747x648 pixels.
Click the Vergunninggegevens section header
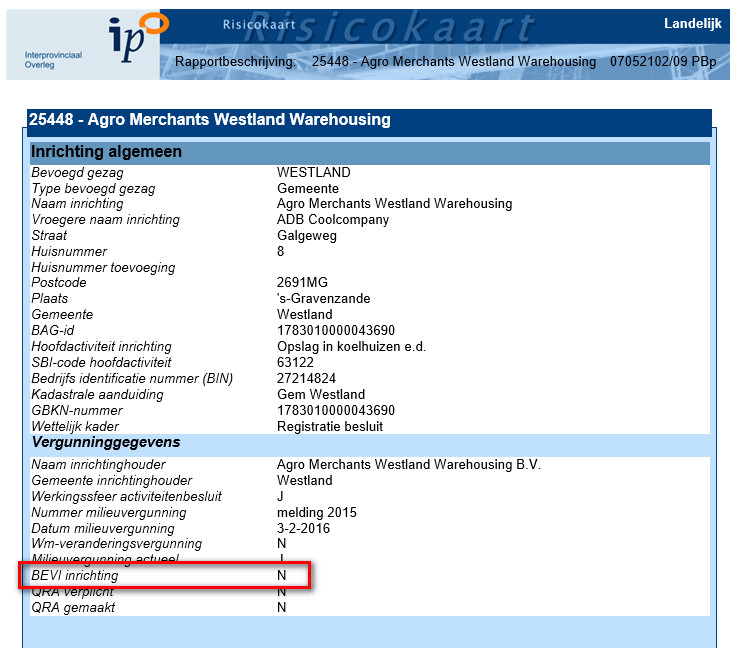pyautogui.click(x=106, y=442)
